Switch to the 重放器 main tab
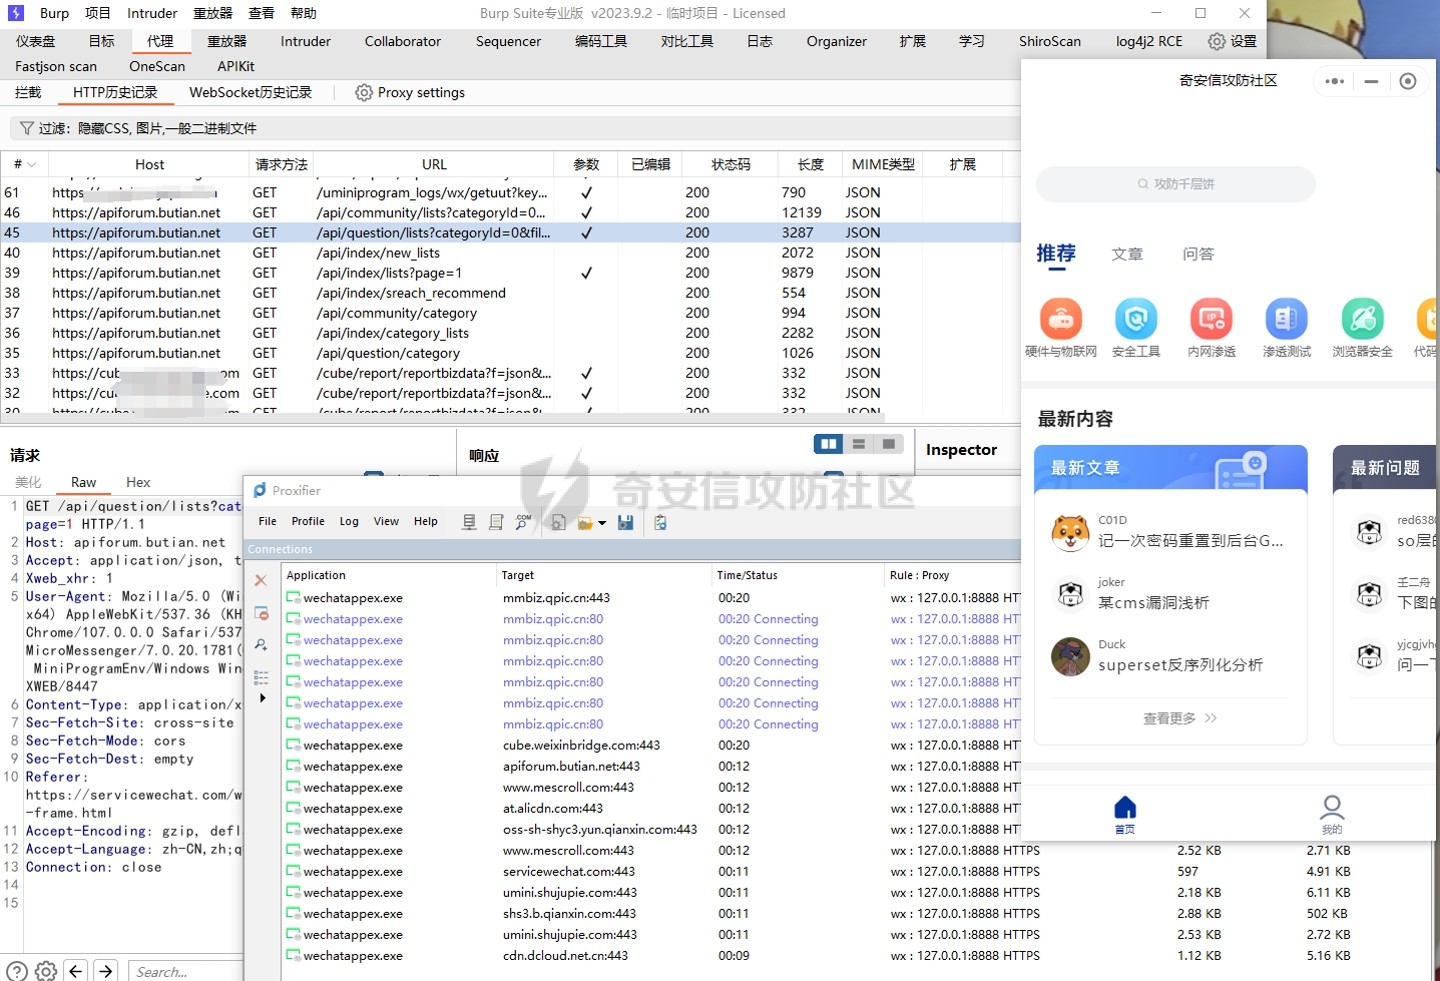1440x981 pixels. (227, 41)
